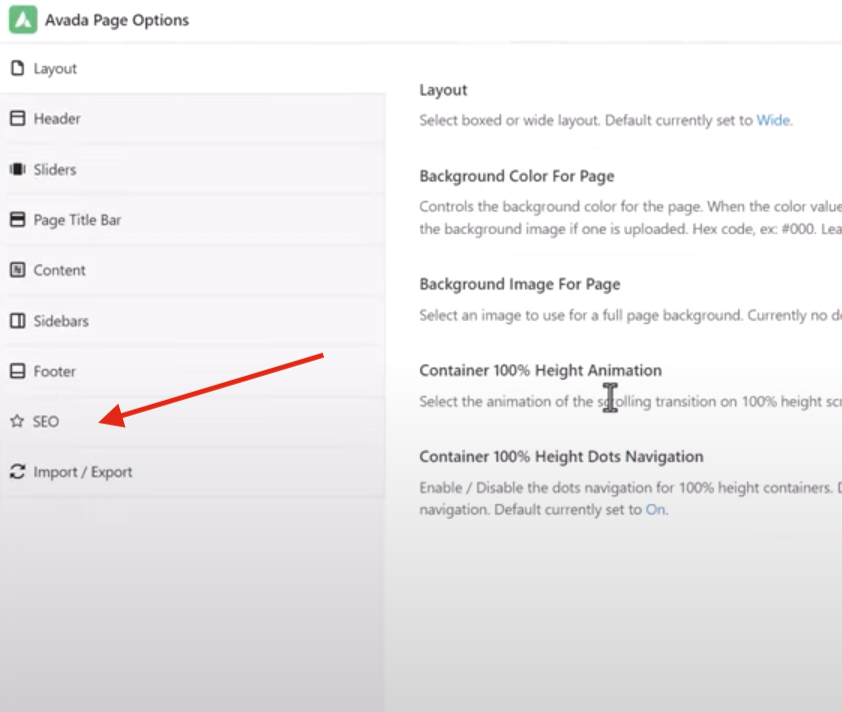Click the Select boxed or wide layout description

(x=606, y=120)
